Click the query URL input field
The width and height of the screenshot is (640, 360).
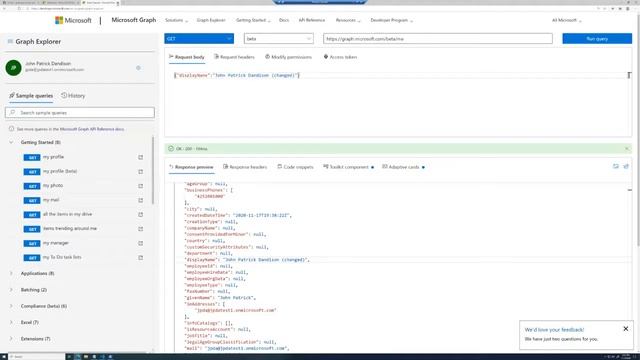(438, 38)
